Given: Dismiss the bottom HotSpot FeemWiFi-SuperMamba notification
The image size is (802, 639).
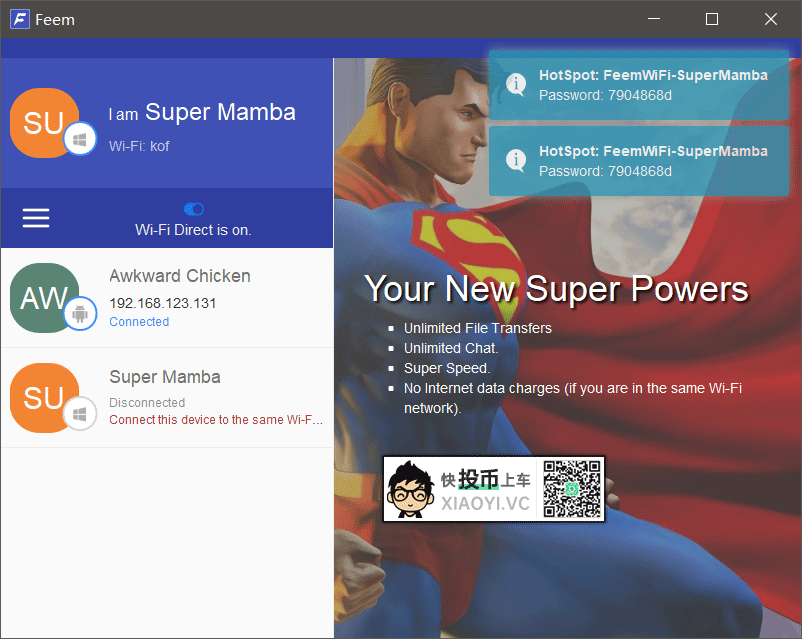Looking at the screenshot, I should click(x=638, y=161).
